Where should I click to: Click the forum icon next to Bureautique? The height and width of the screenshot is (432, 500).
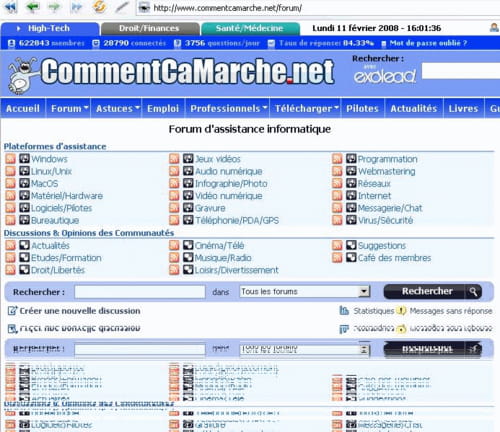24,220
